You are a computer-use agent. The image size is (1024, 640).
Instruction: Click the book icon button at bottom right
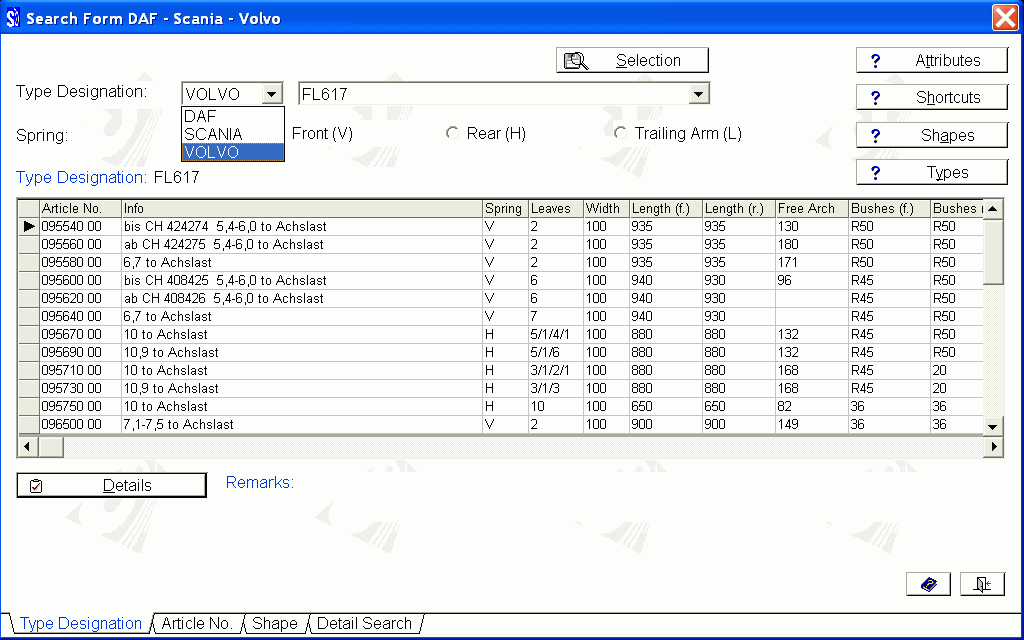[x=928, y=584]
